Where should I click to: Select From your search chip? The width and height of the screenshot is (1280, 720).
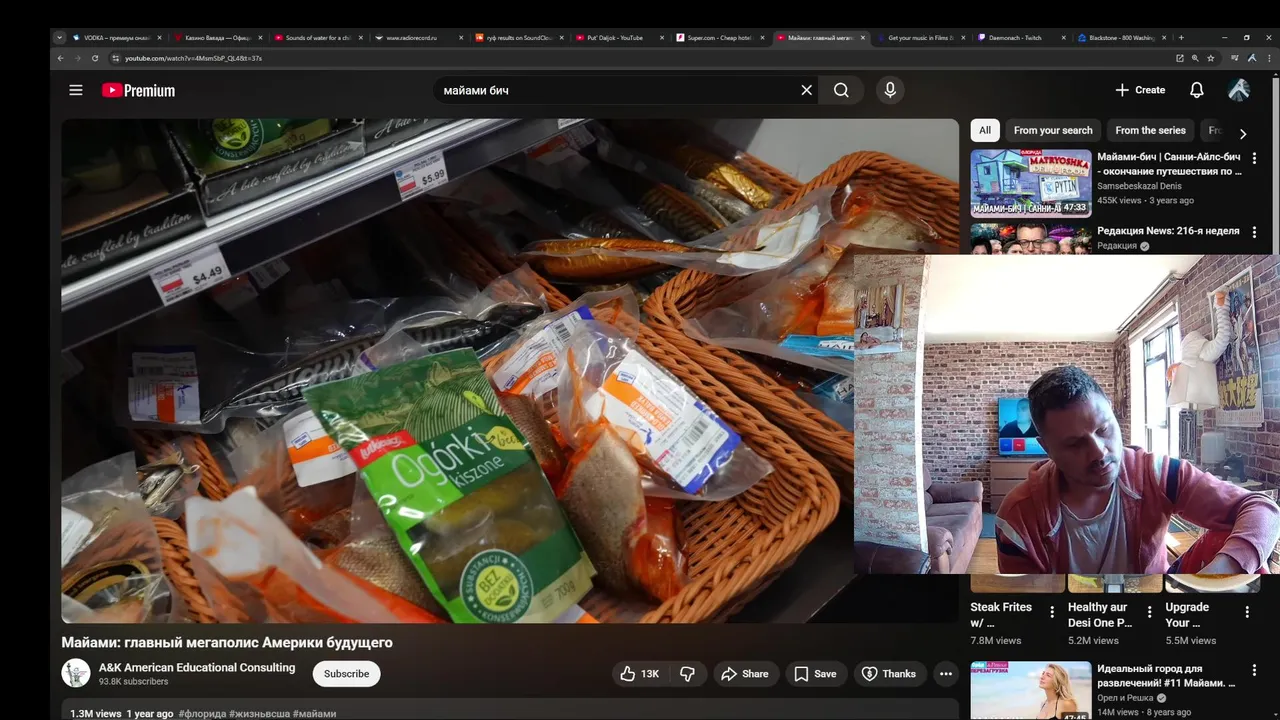click(x=1053, y=130)
